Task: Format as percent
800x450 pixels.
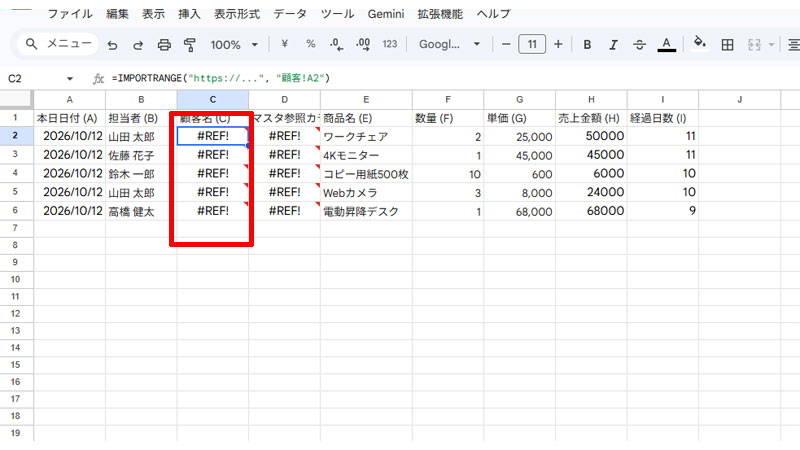Action: [x=310, y=44]
